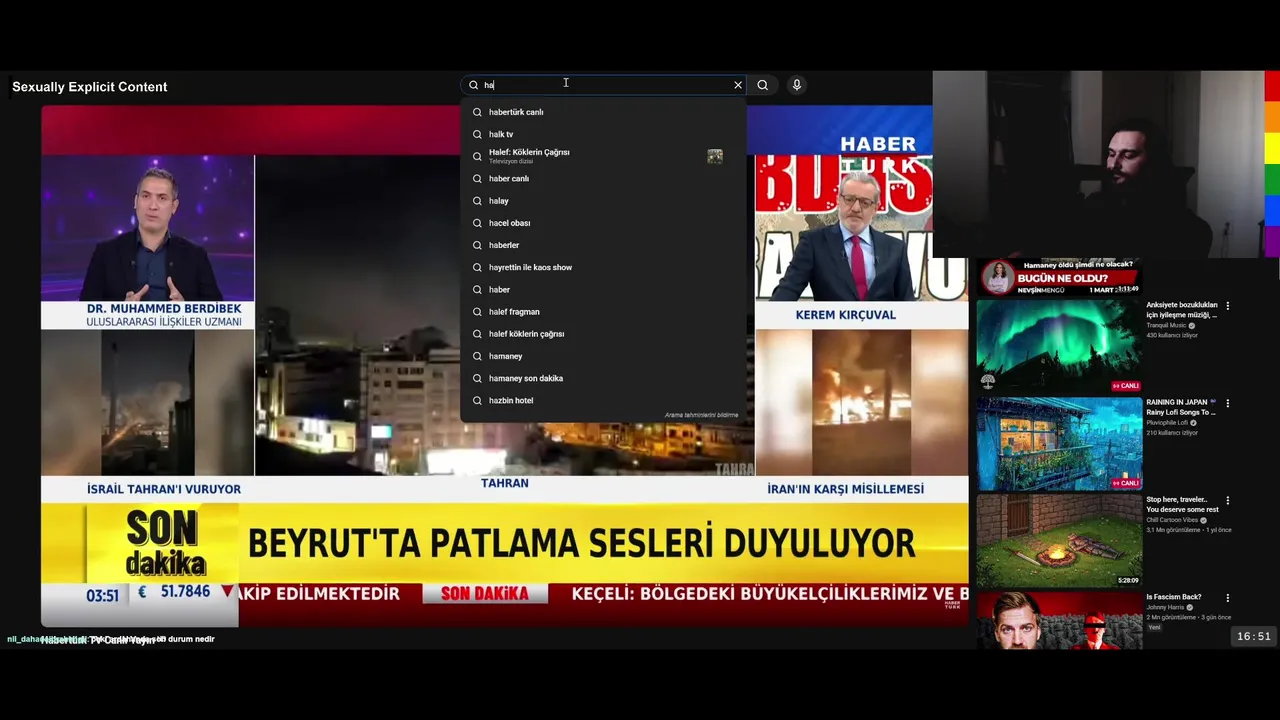Click inside the search input field

tap(603, 85)
